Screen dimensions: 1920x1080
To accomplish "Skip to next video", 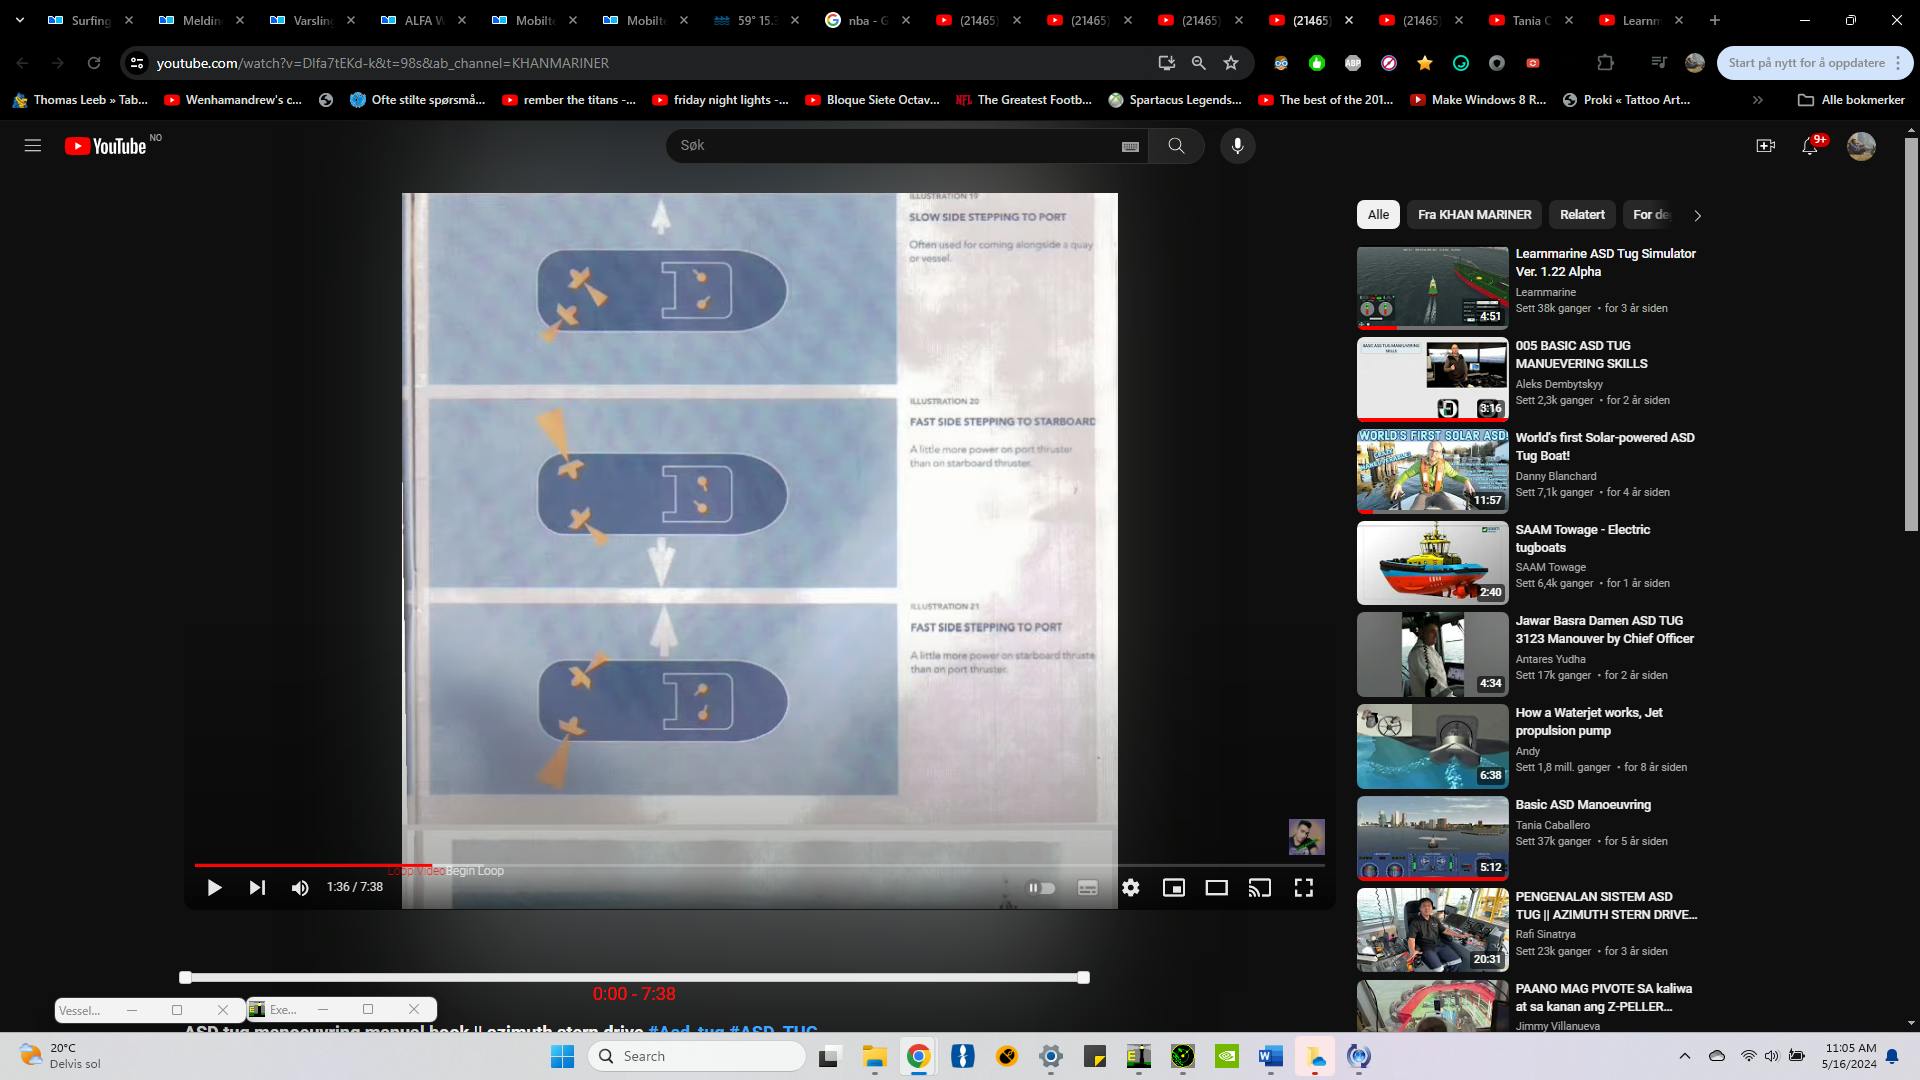I will tap(257, 888).
